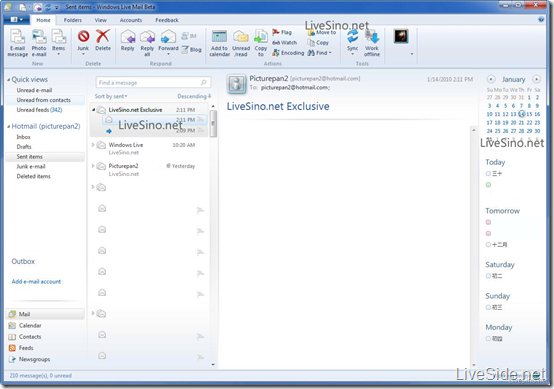Click the Copy button in Actions group
554x389 pixels.
coord(318,42)
